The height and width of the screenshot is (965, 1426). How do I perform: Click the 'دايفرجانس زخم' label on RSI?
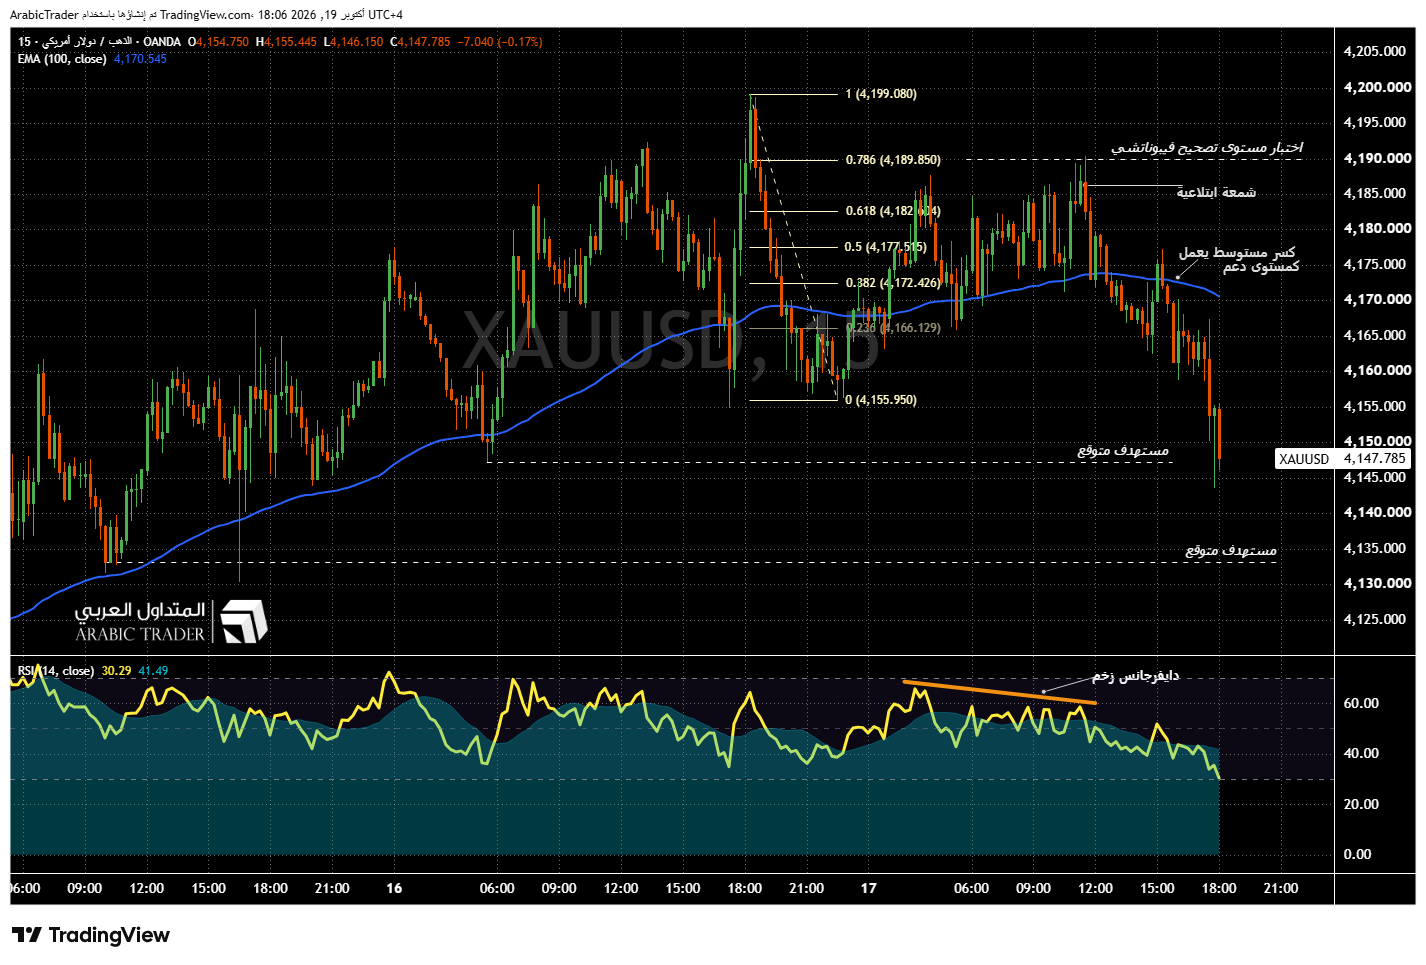click(1135, 676)
